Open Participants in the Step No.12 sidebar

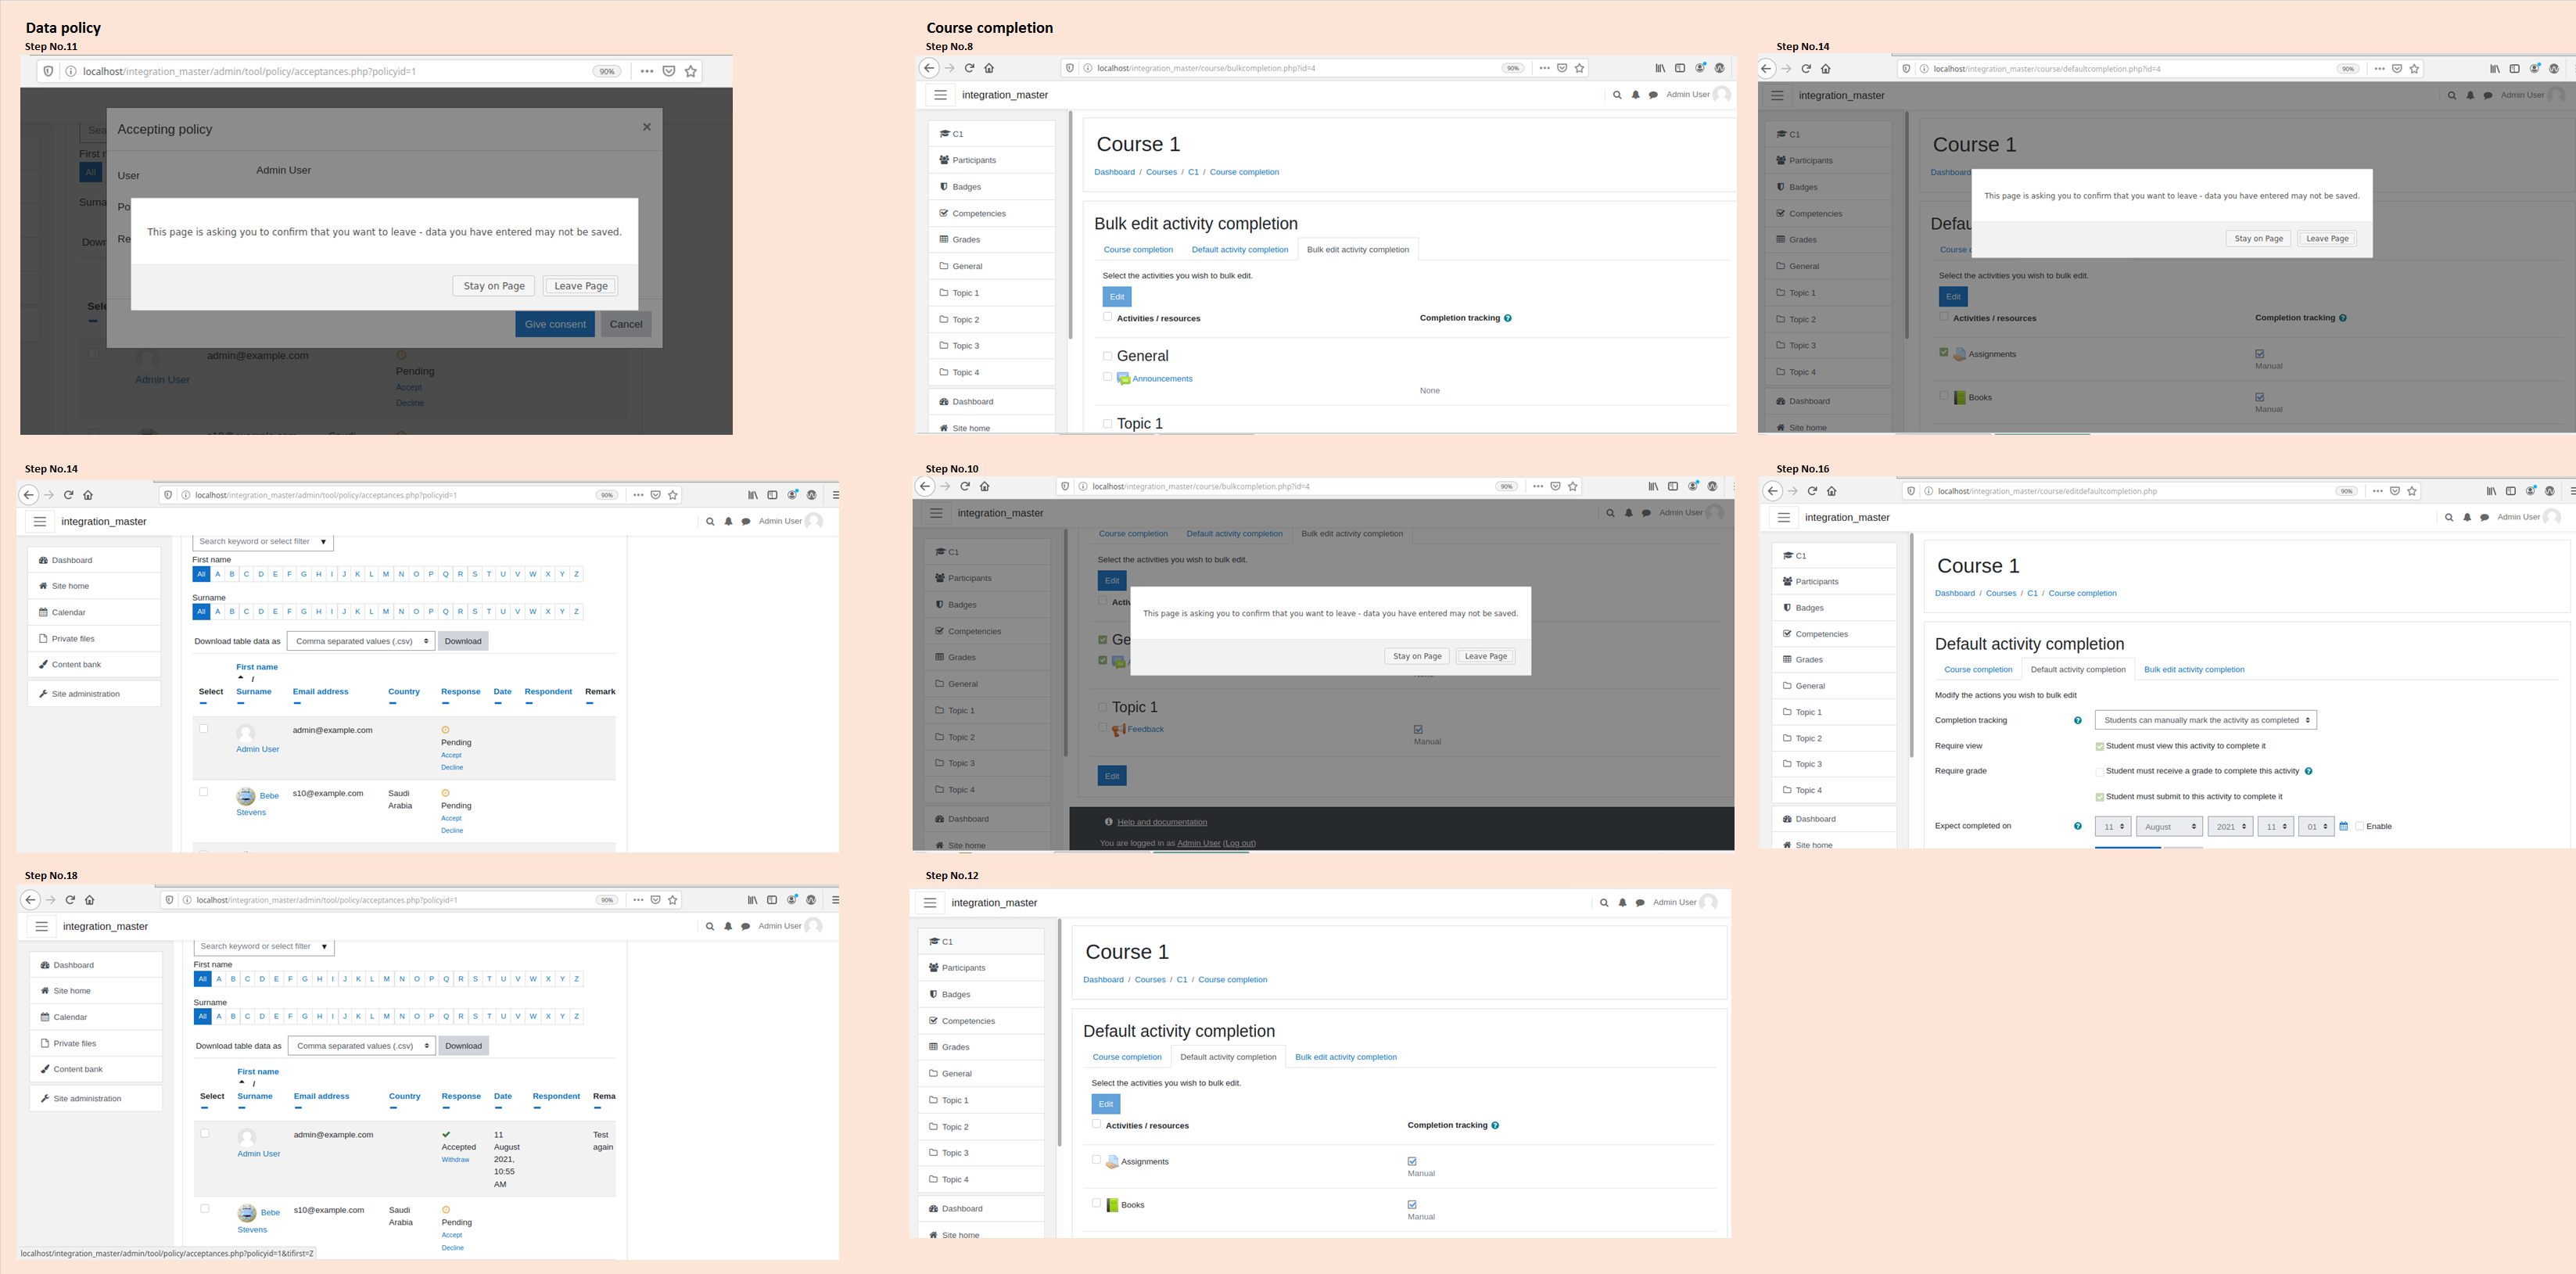pos(981,968)
